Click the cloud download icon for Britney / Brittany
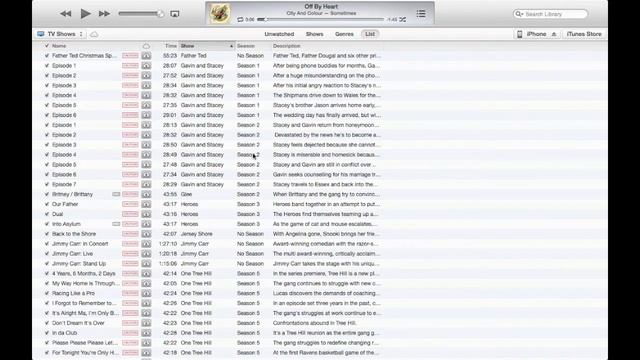This screenshot has height=360, width=640. point(146,194)
